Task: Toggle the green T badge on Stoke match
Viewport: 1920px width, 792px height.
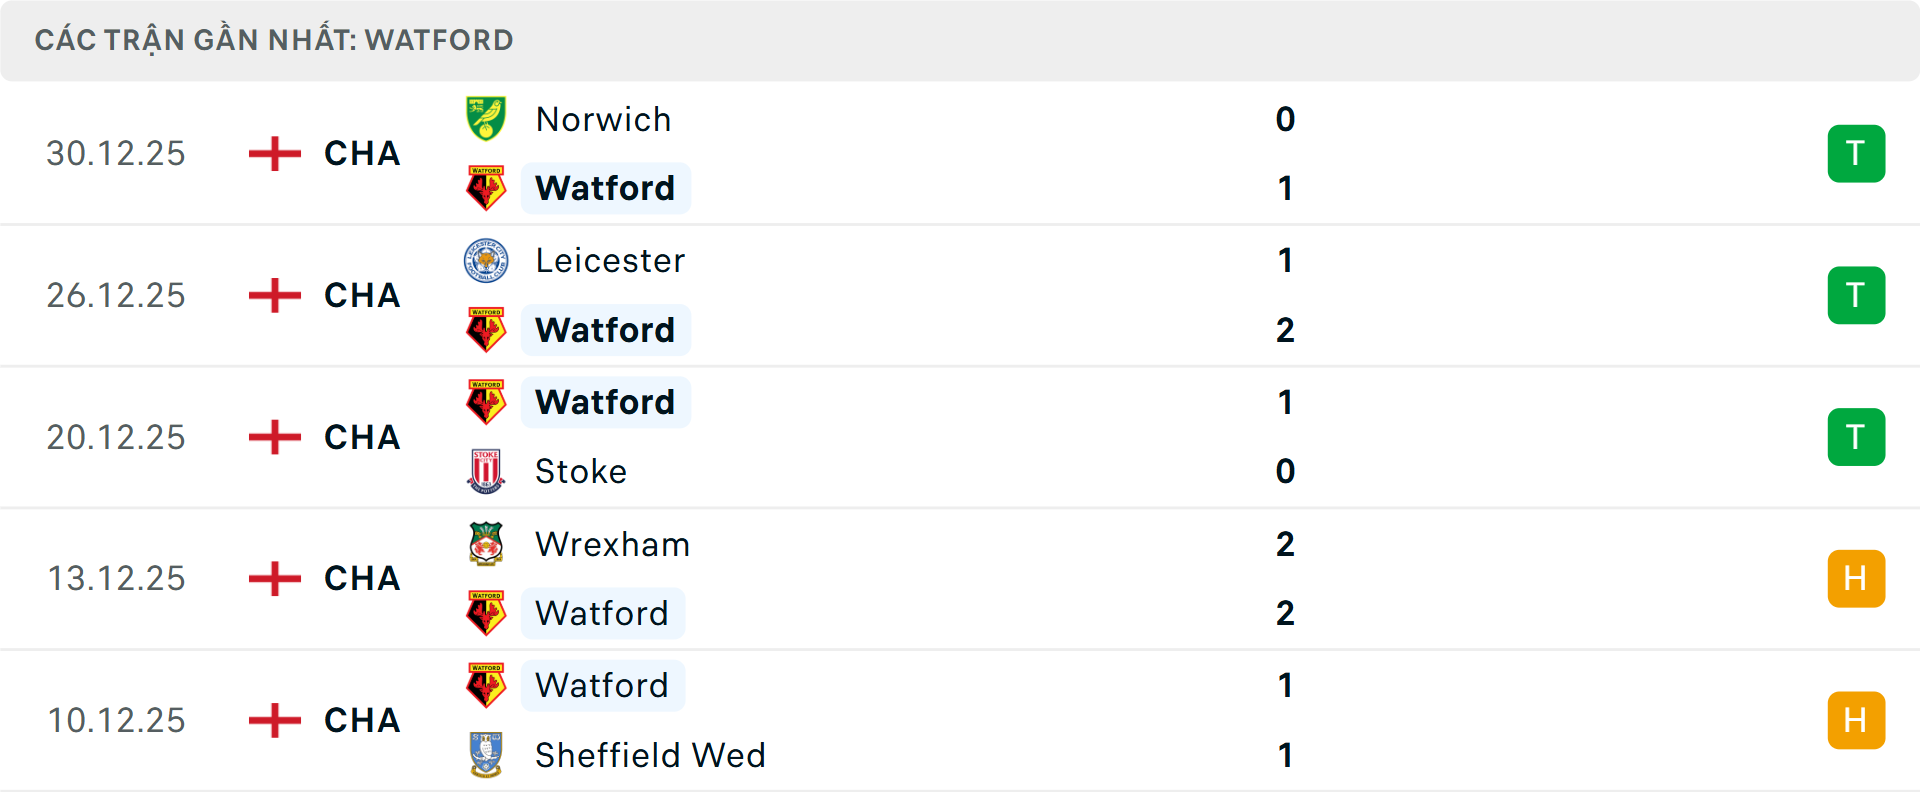Action: pyautogui.click(x=1857, y=437)
